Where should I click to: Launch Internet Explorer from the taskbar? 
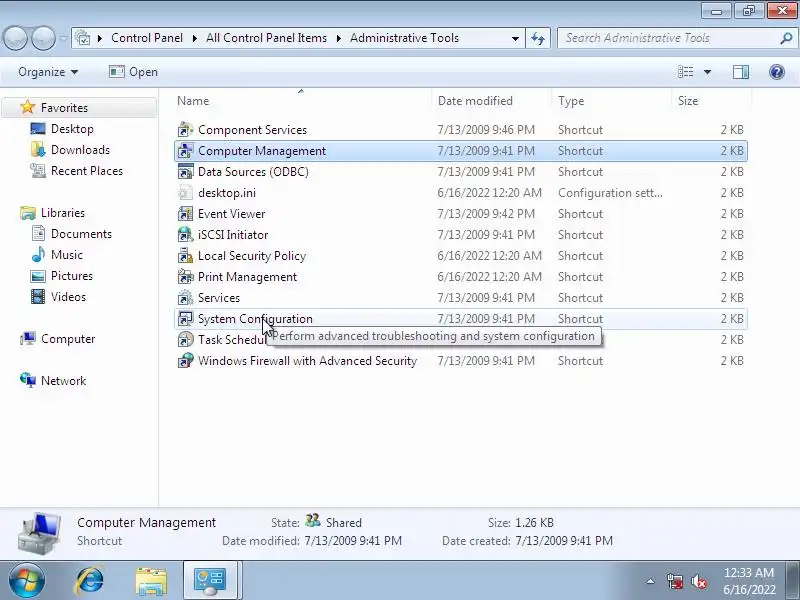89,581
